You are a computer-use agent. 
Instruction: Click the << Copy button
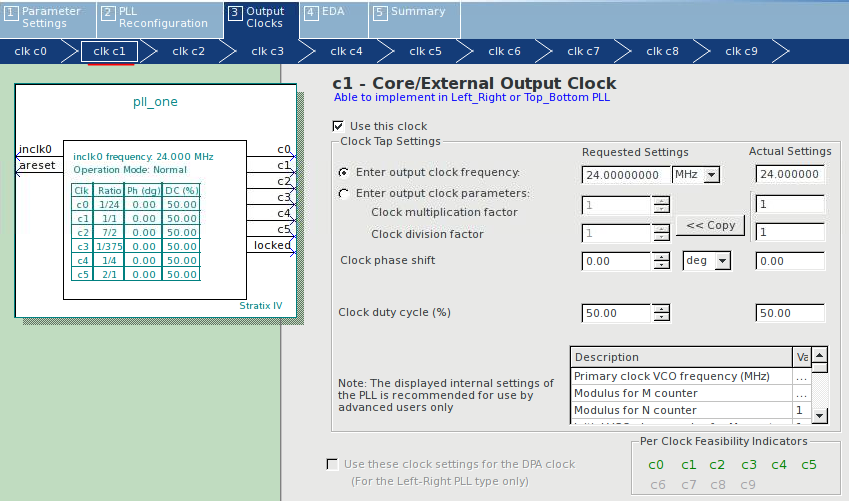coord(710,225)
